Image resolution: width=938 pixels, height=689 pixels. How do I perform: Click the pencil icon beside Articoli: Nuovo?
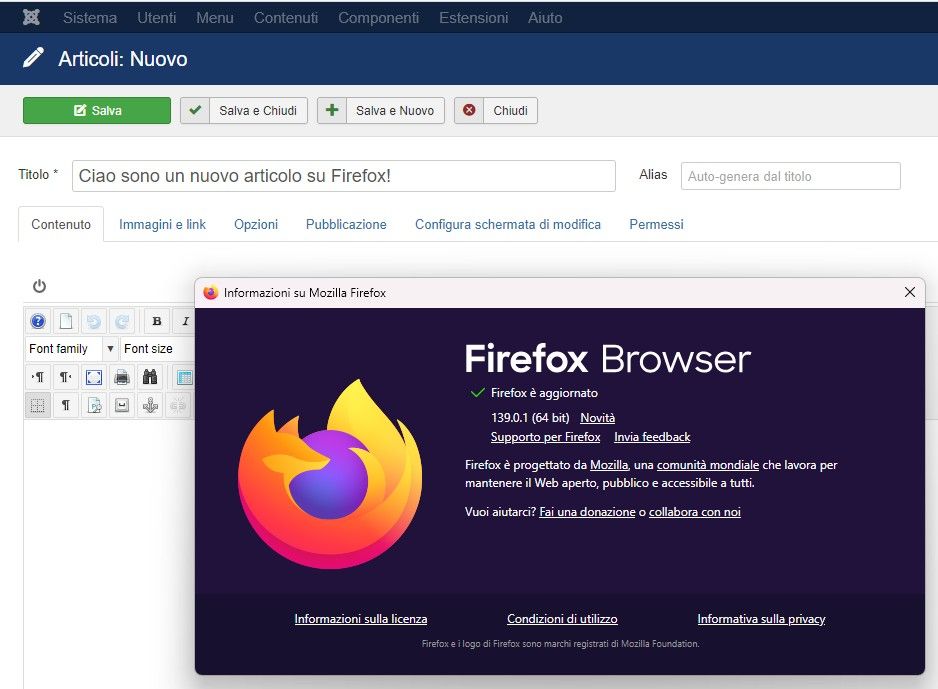point(33,58)
